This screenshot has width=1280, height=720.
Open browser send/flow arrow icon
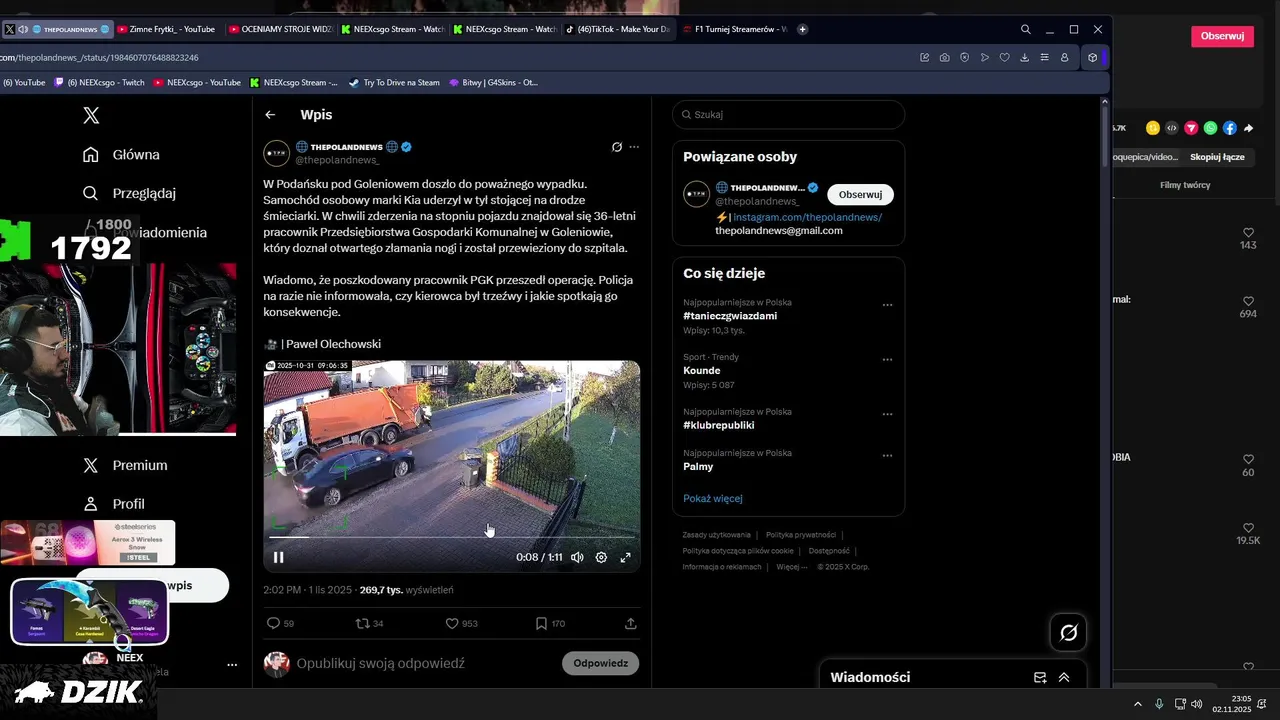click(985, 58)
